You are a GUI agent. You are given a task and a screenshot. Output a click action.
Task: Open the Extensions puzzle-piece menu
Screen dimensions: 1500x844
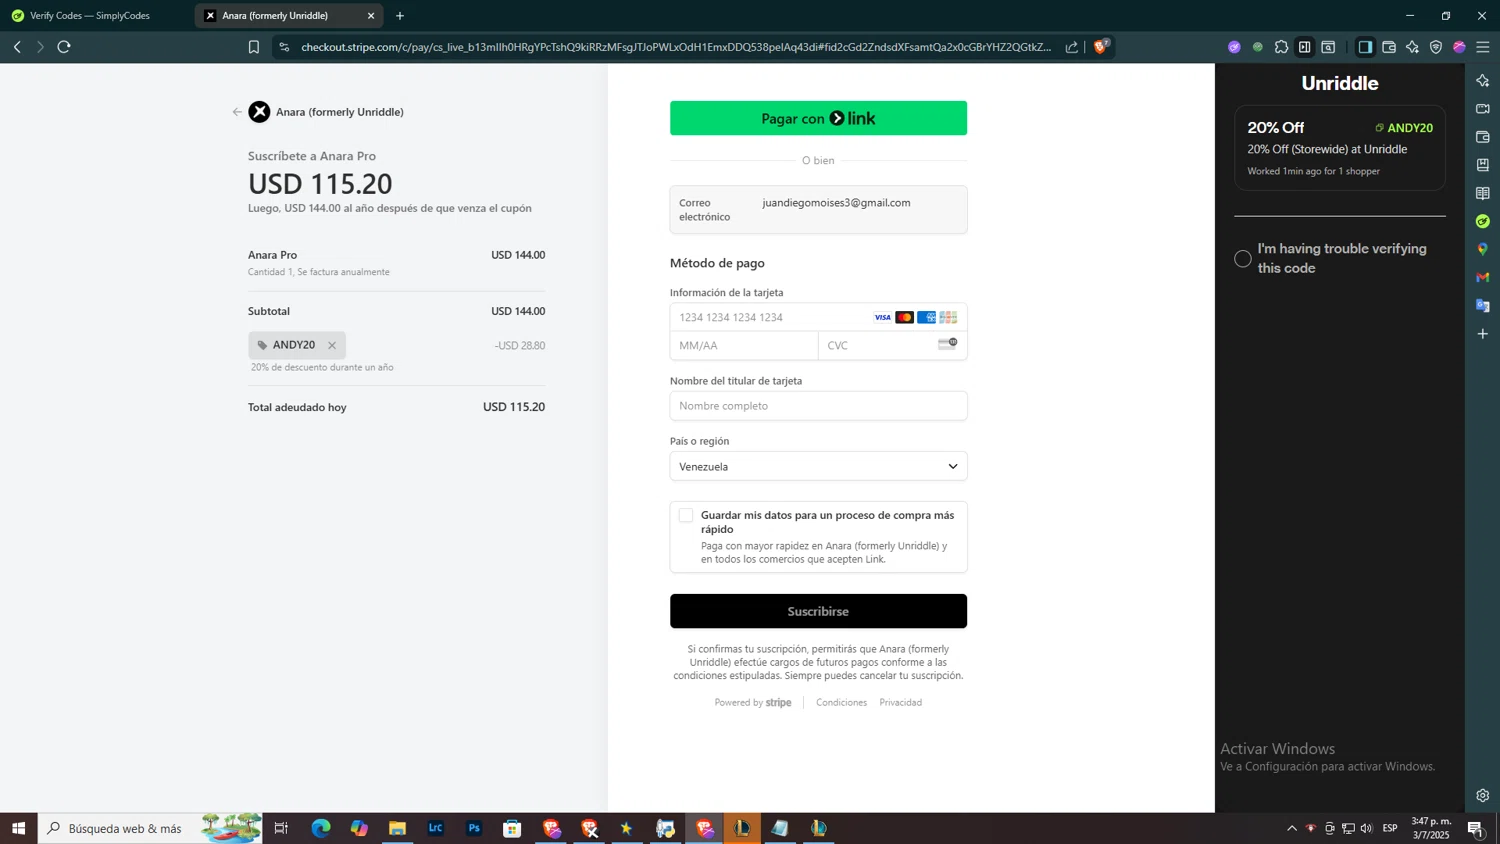pos(1281,47)
